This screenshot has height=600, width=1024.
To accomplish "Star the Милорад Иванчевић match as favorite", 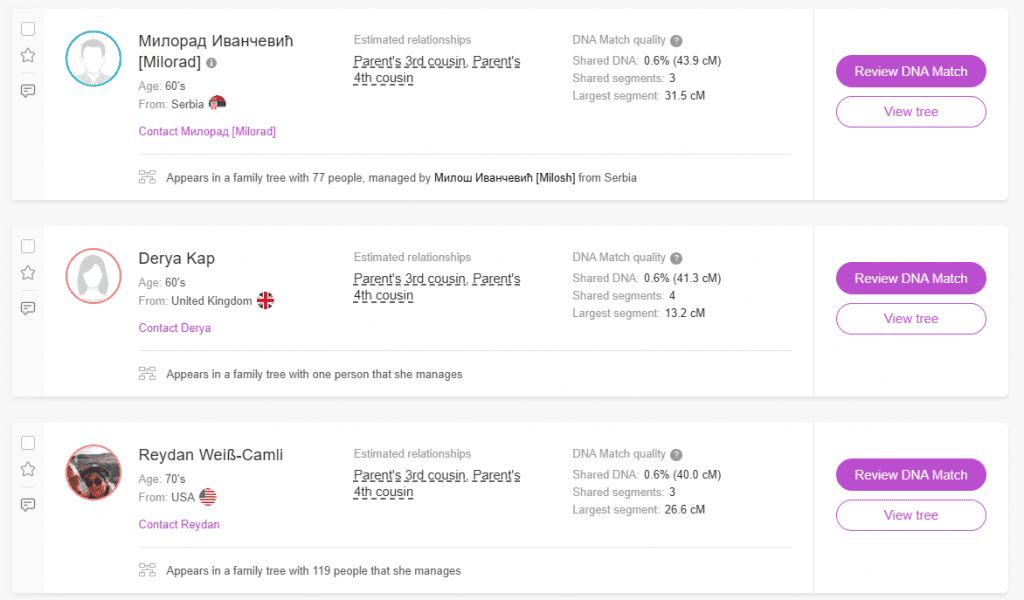I will pyautogui.click(x=28, y=56).
